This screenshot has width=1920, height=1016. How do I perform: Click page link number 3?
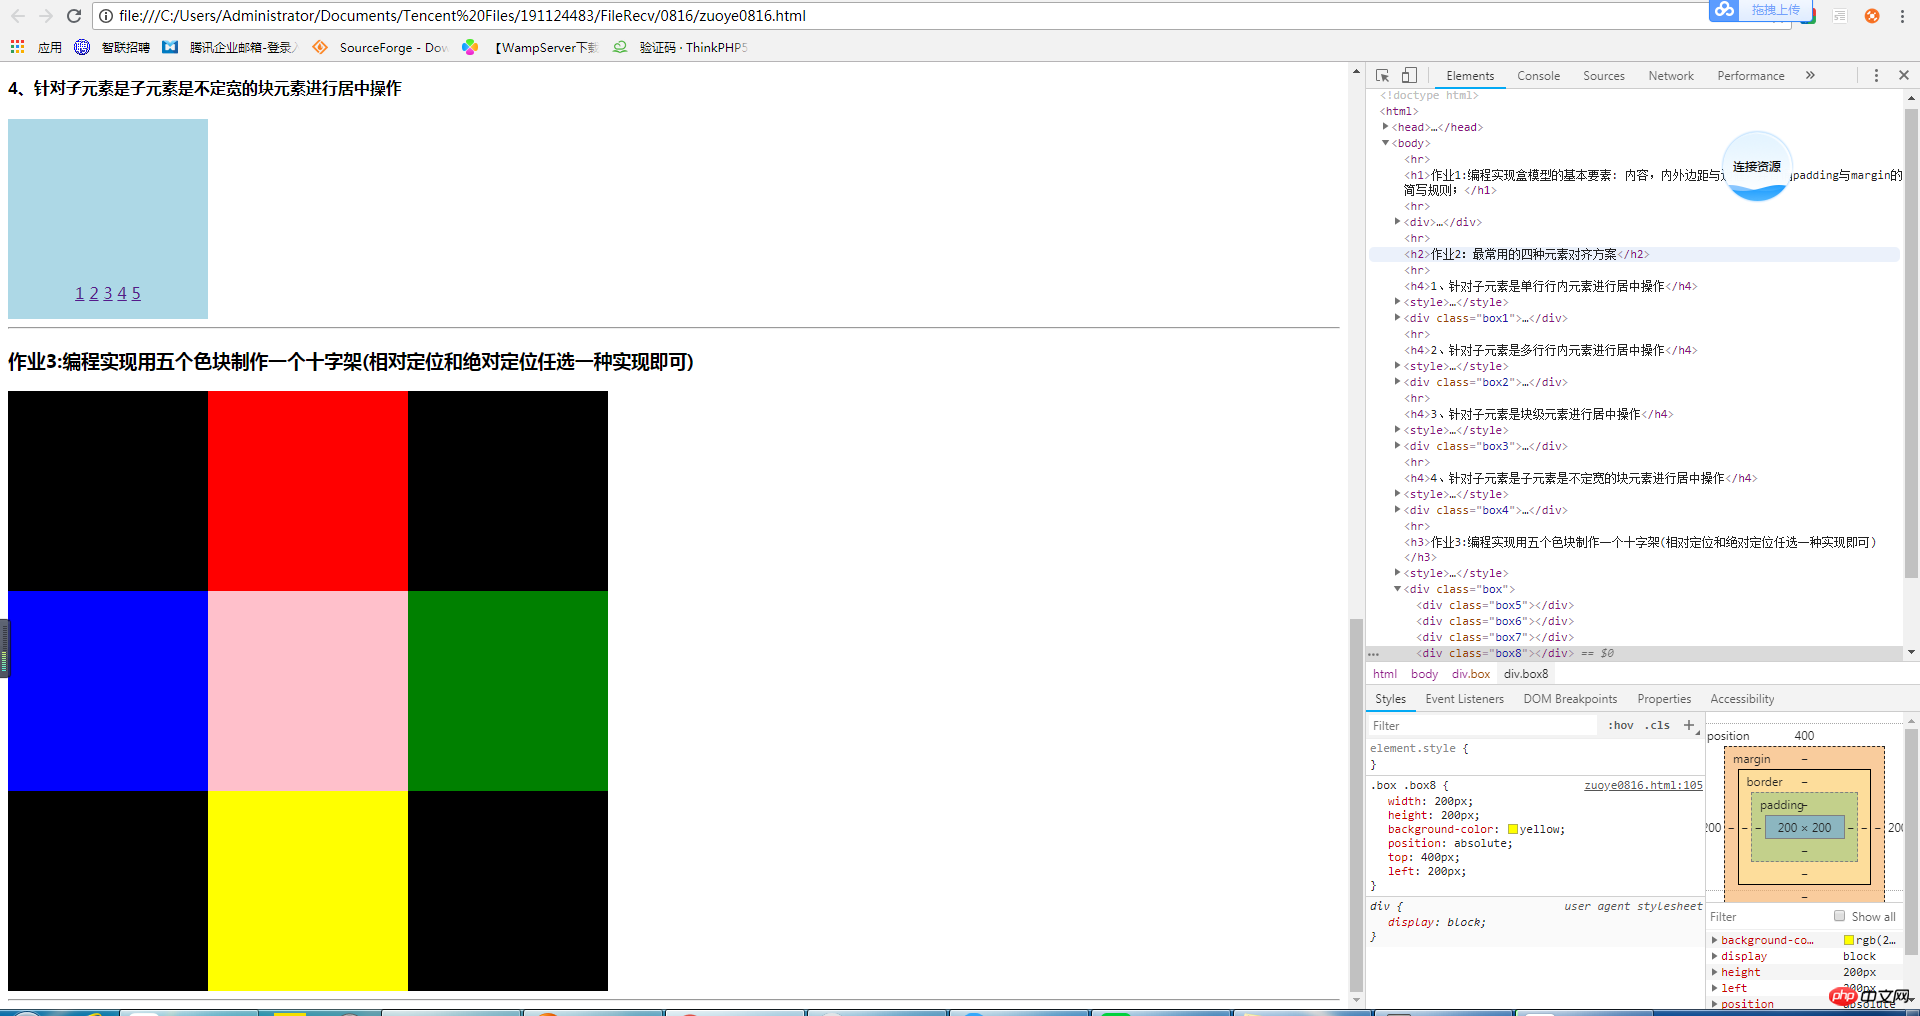[x=108, y=293]
